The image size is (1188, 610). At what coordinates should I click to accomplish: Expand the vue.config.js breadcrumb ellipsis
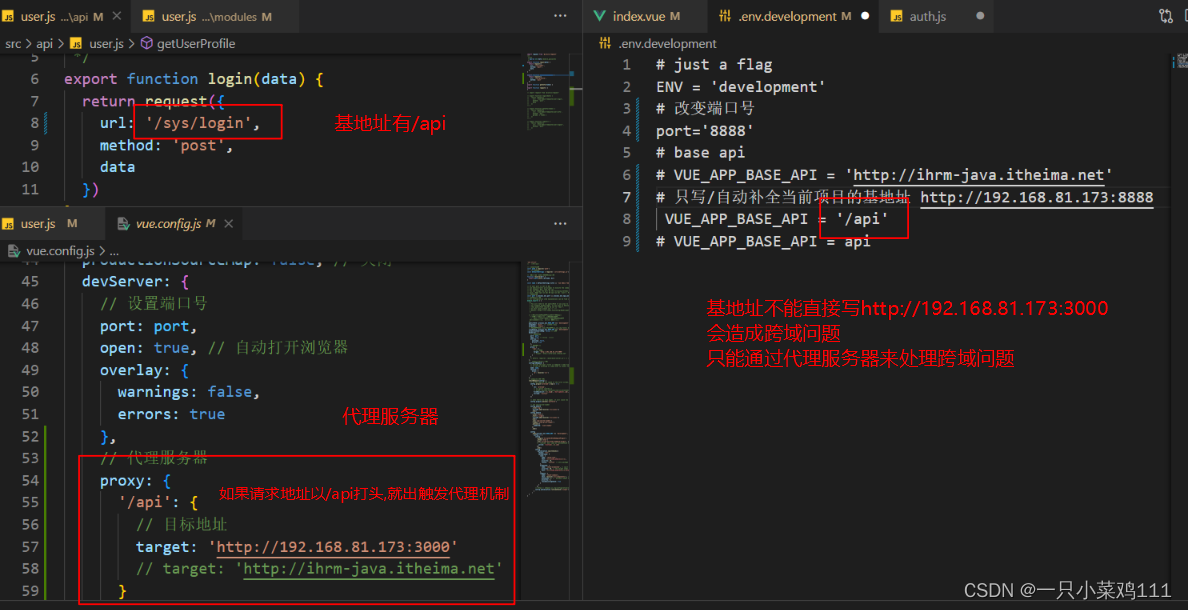pos(114,250)
